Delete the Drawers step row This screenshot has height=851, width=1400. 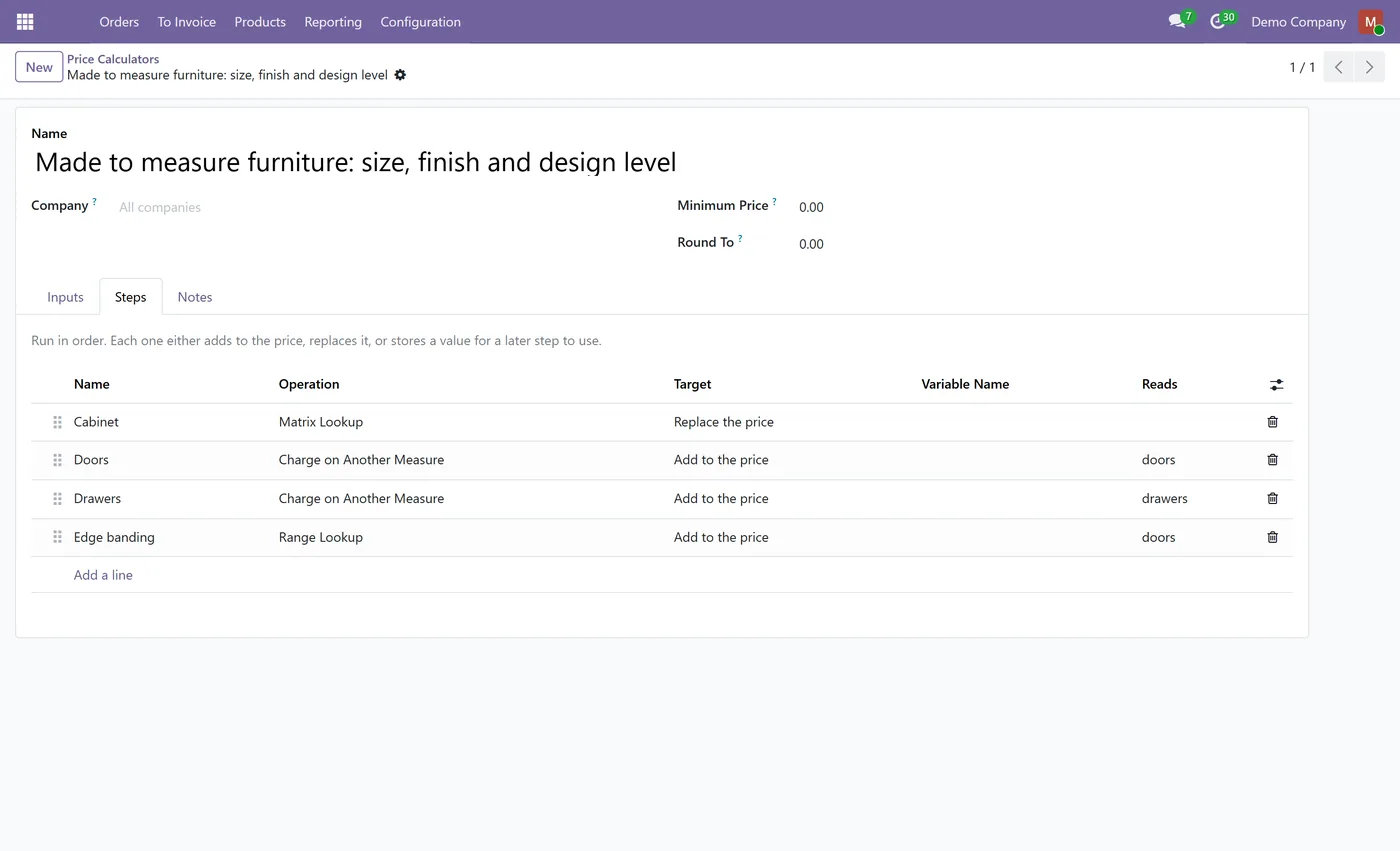coord(1272,498)
